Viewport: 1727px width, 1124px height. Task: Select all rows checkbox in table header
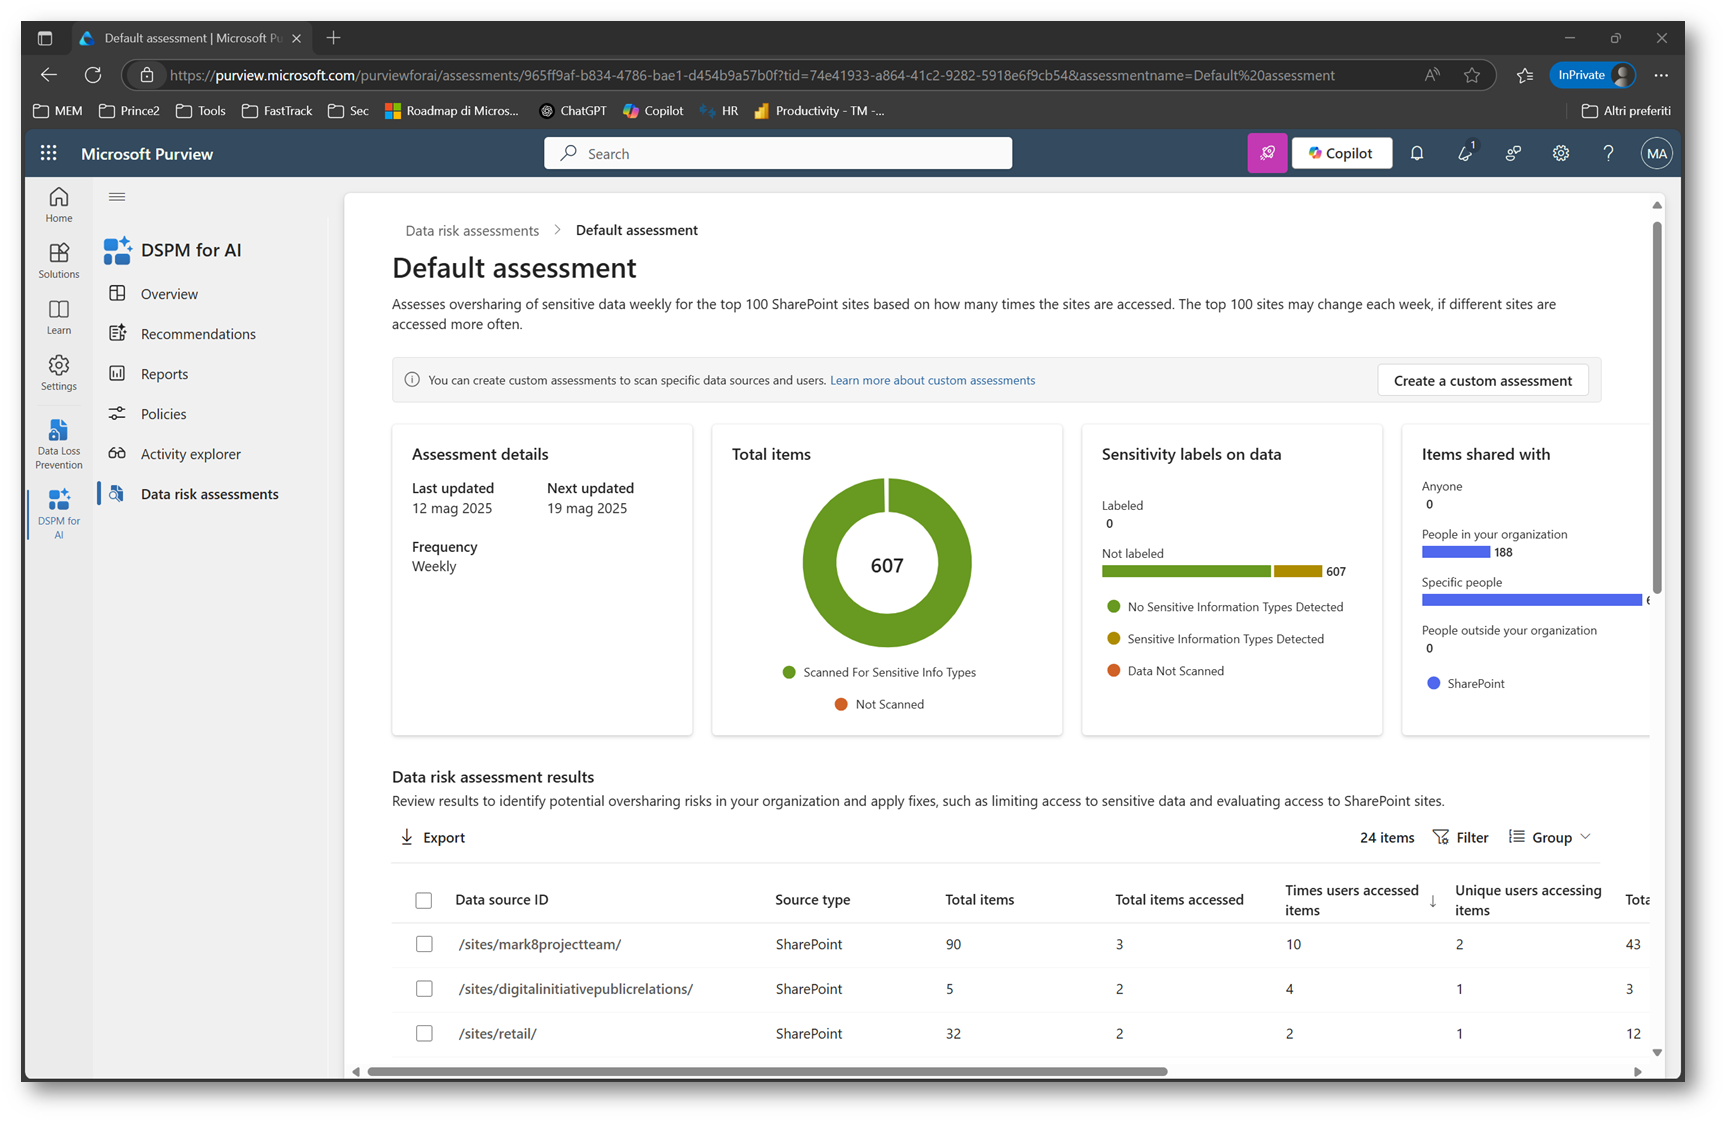tap(424, 900)
